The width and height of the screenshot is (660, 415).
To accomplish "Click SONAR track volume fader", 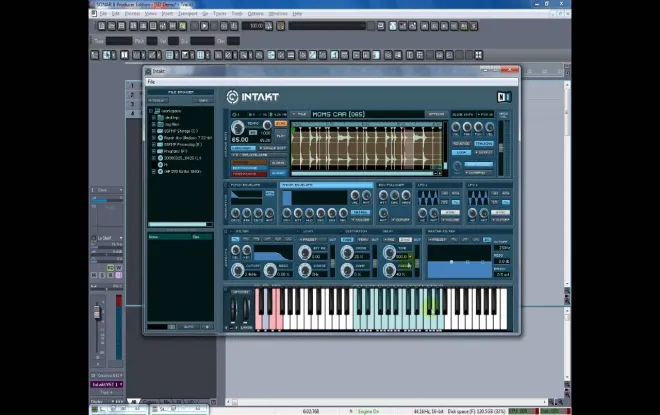I will pos(97,313).
